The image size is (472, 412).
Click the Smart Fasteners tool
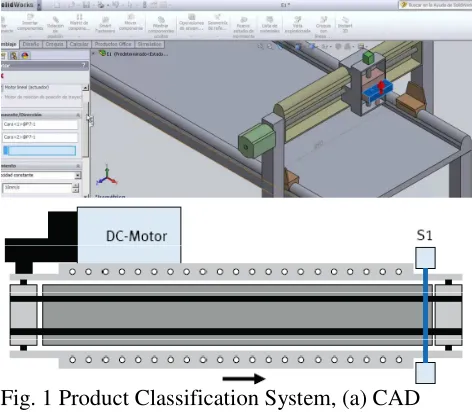105,25
